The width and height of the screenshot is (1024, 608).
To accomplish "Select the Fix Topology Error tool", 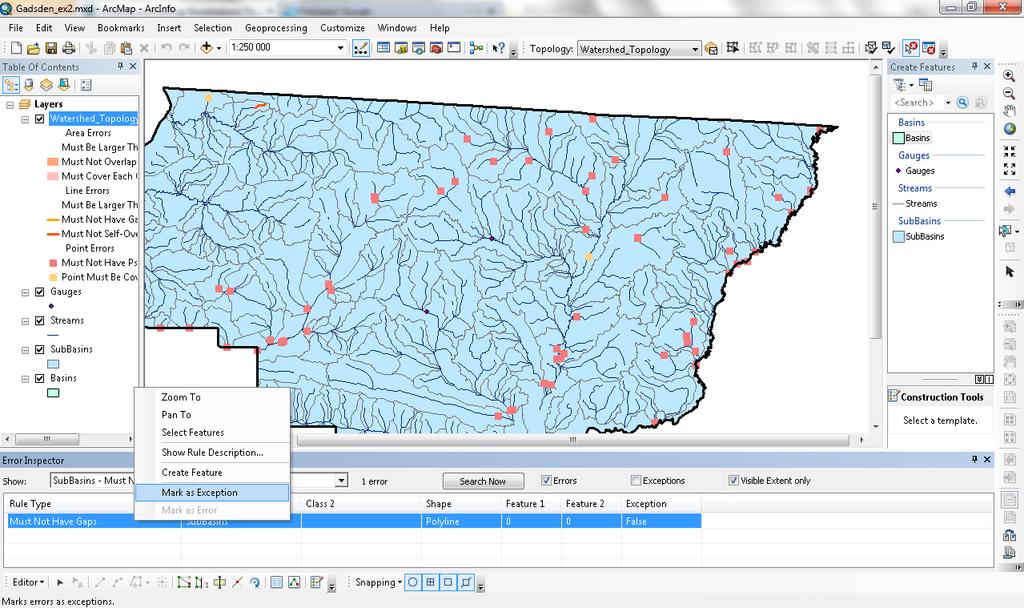I will tap(910, 48).
